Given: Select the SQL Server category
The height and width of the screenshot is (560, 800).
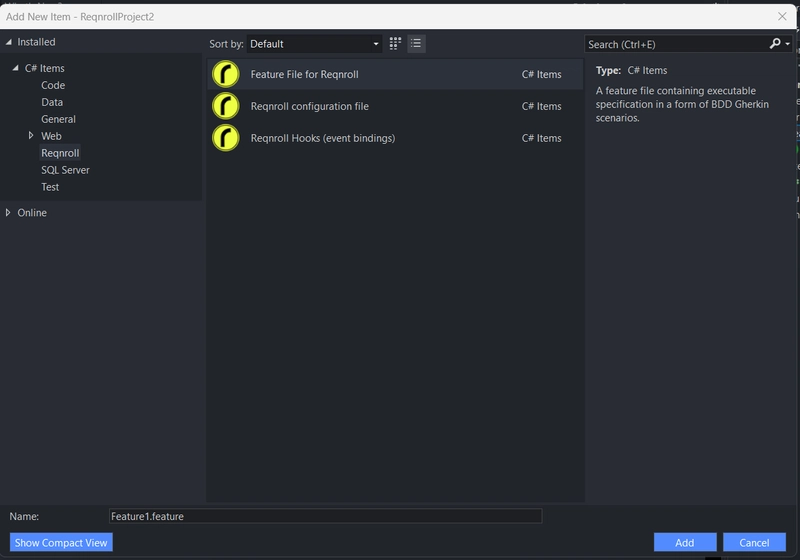Looking at the screenshot, I should [65, 170].
